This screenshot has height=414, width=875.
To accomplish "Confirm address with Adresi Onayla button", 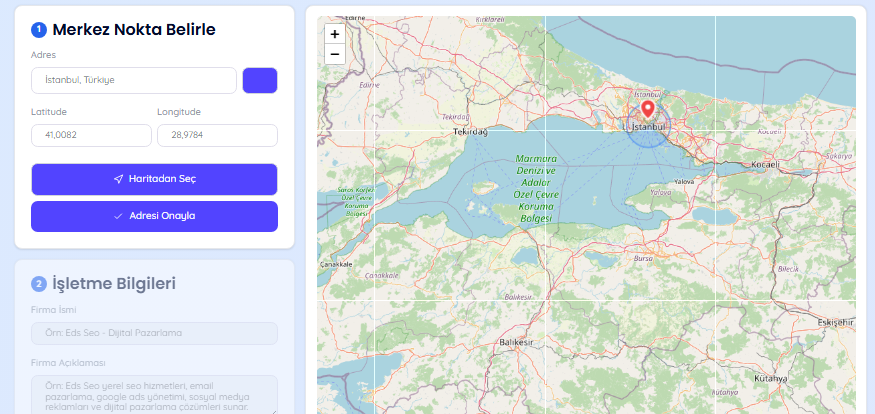I will [154, 216].
